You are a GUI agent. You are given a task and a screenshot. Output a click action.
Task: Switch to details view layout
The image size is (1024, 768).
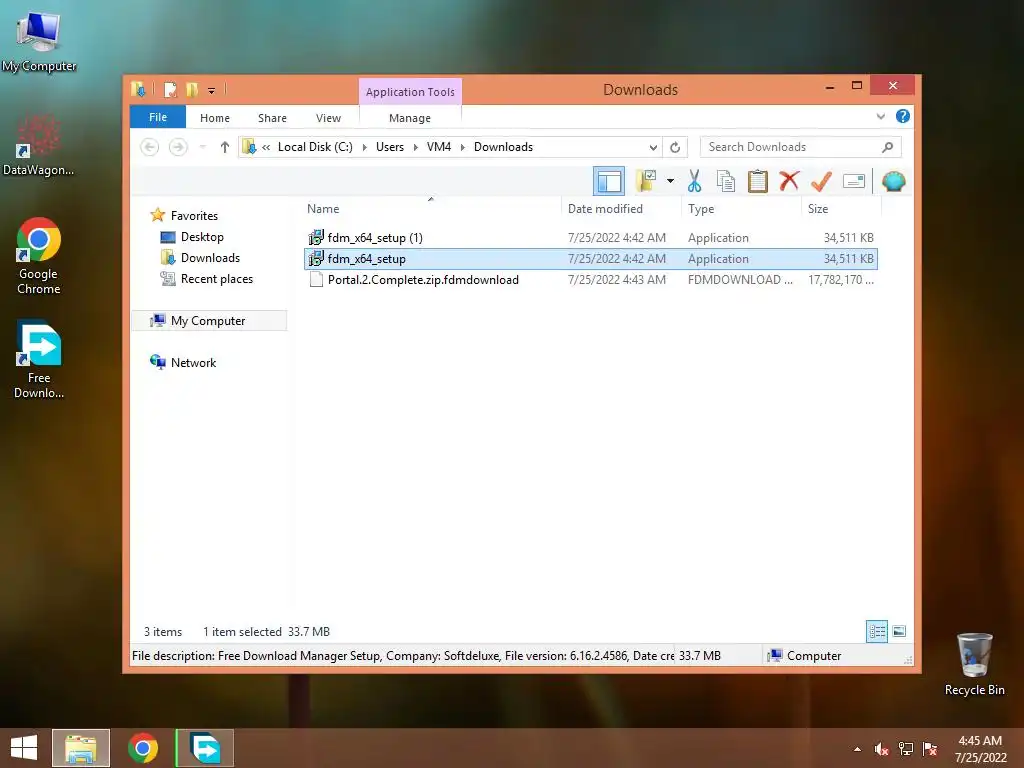876,631
